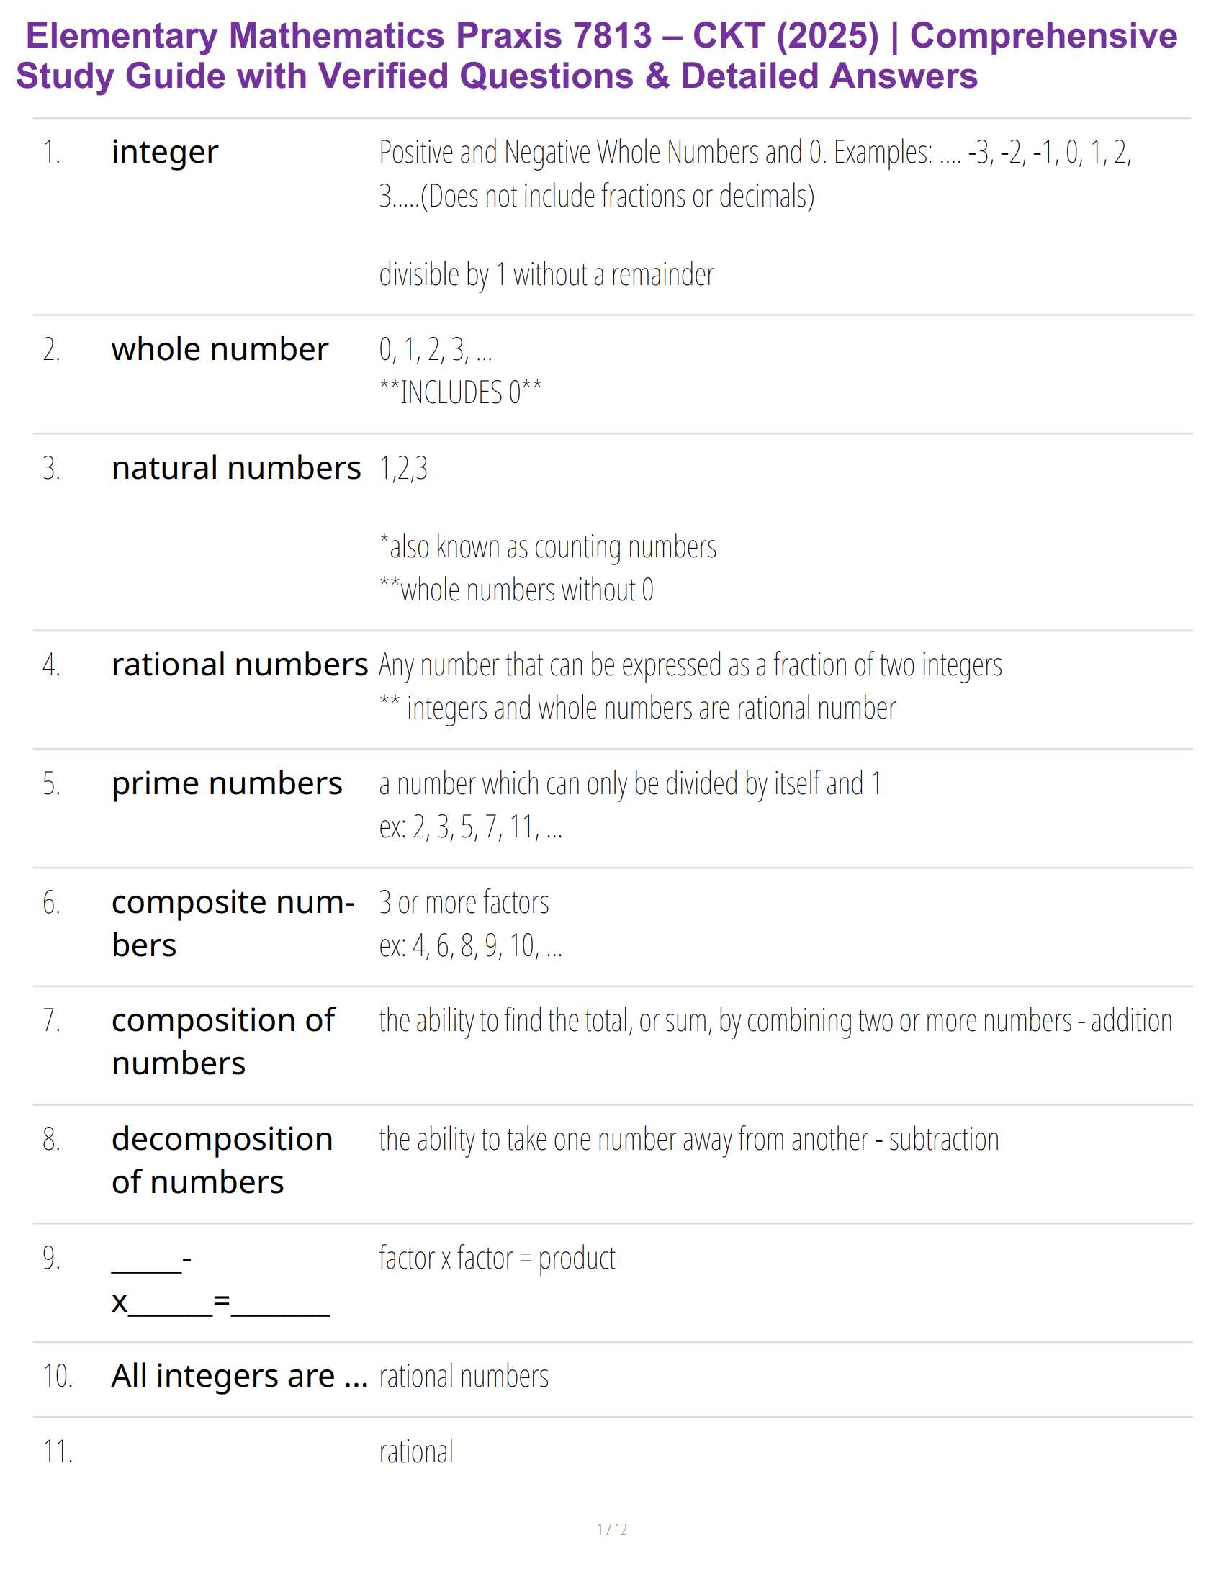Screen dimensions: 1224x1584
Task: Select the "natural numbers" term
Action: click(236, 468)
